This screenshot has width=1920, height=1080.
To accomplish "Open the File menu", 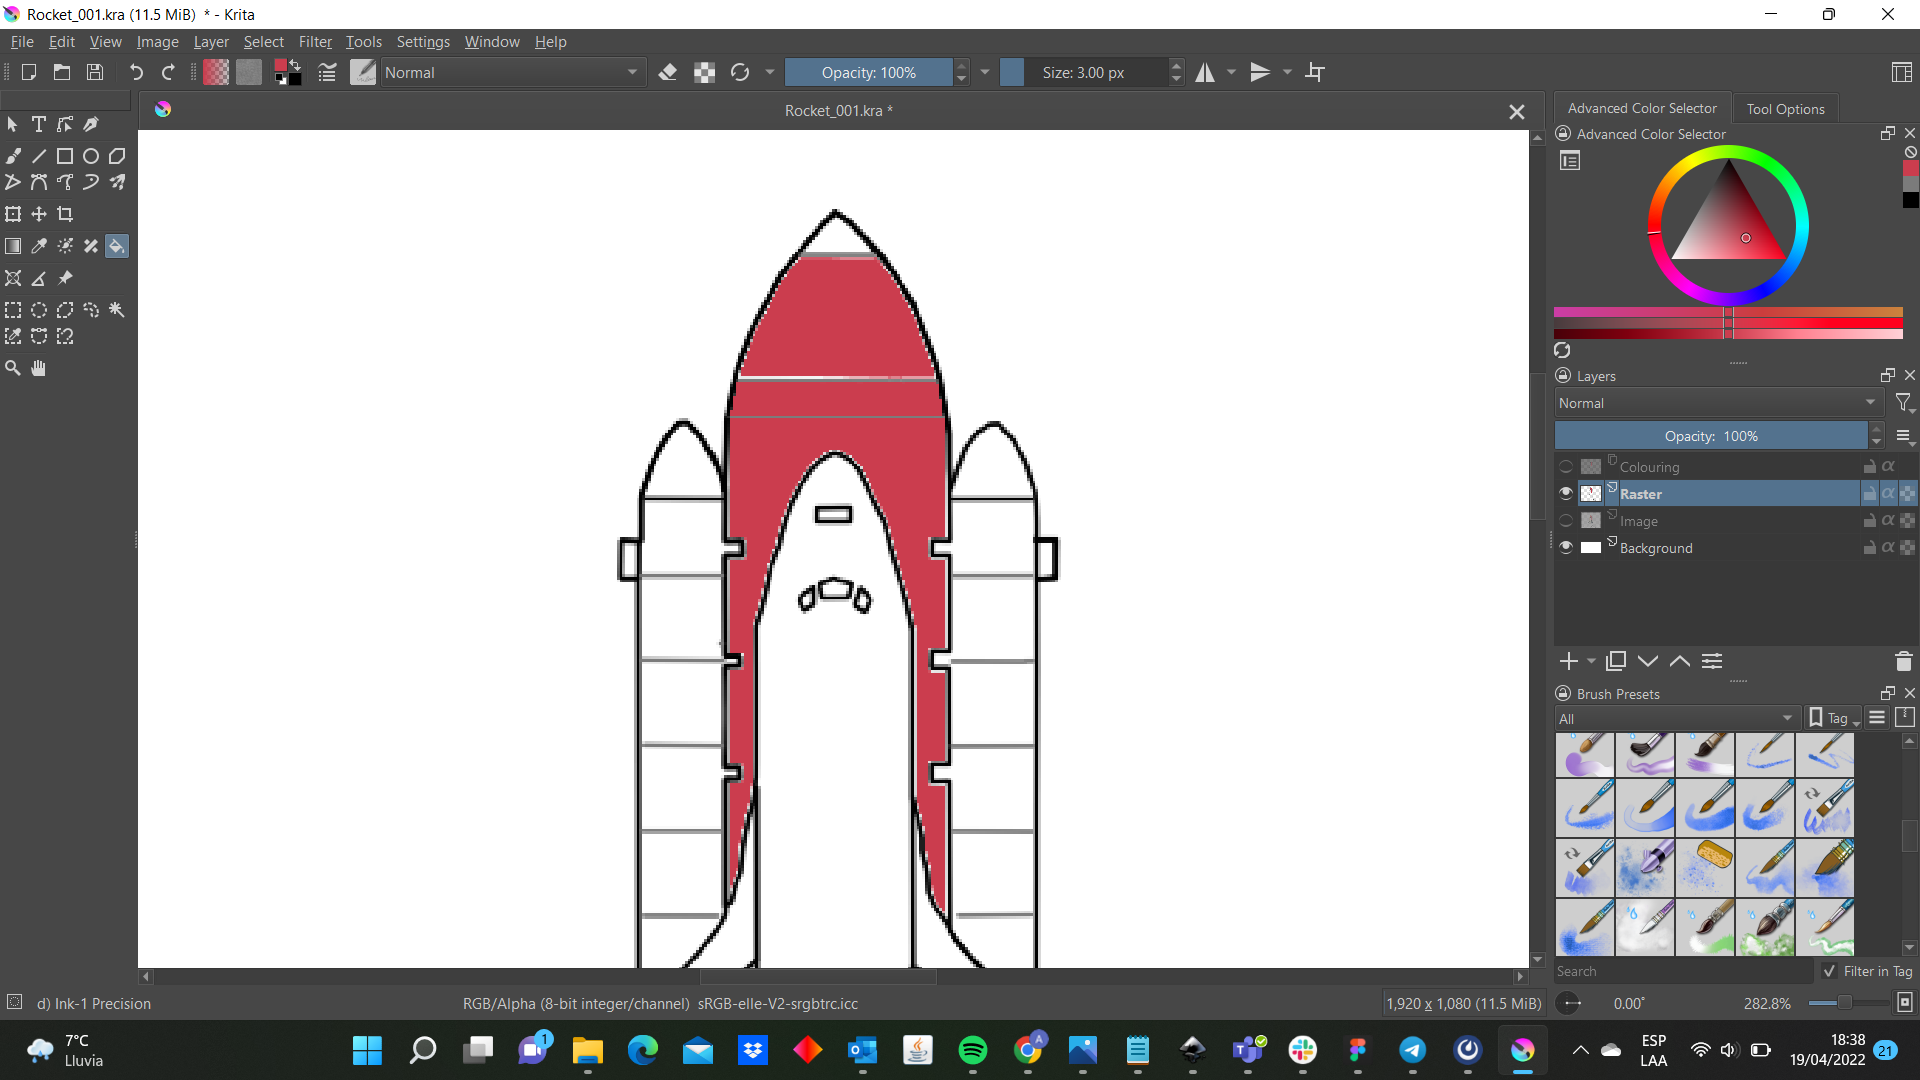I will [x=22, y=42].
